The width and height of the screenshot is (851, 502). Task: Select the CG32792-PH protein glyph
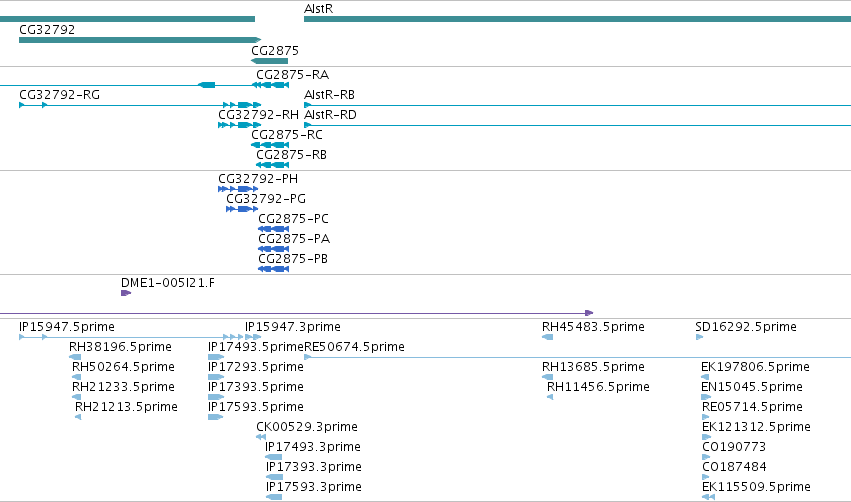238,189
